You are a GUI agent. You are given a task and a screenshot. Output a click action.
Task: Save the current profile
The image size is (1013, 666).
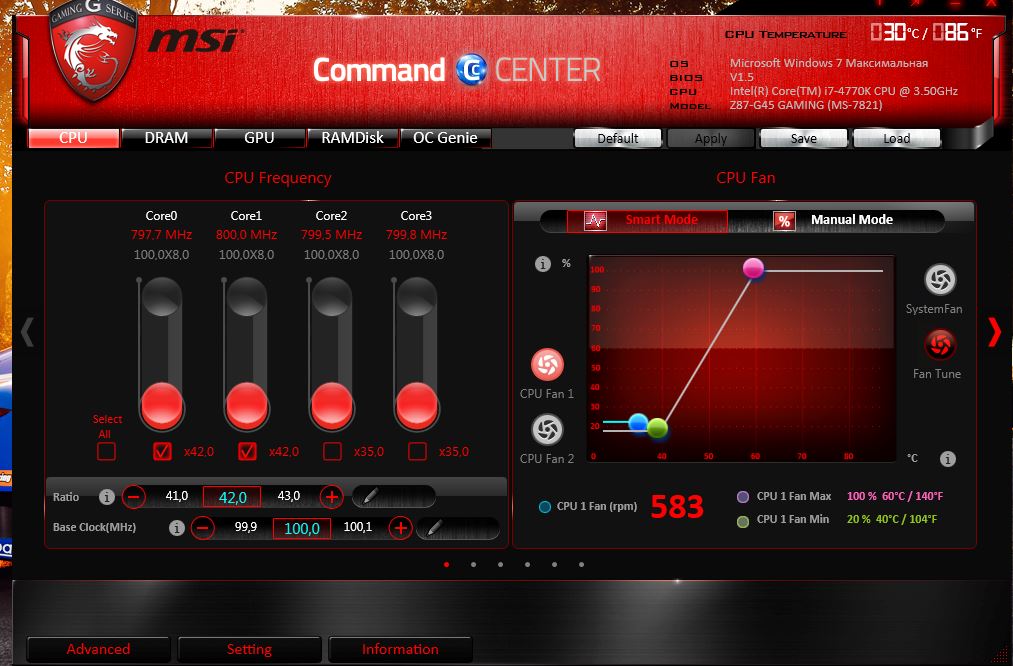(804, 138)
